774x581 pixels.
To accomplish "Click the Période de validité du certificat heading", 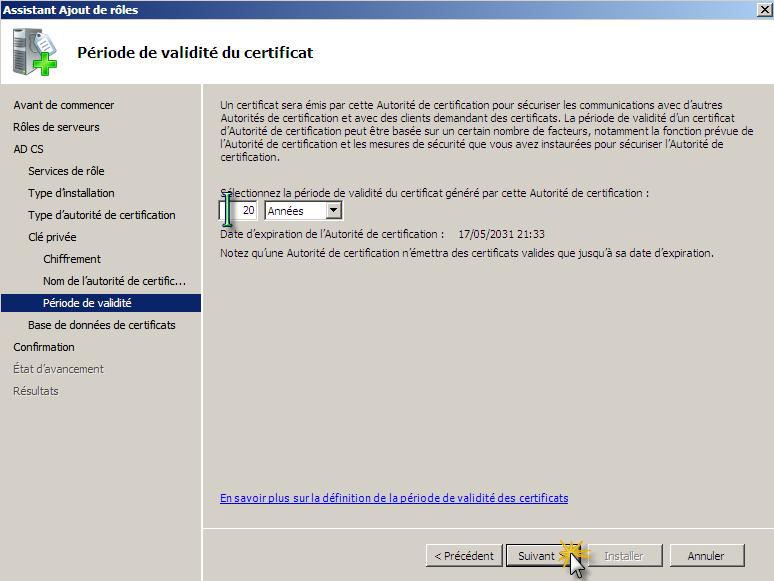I will [x=195, y=53].
